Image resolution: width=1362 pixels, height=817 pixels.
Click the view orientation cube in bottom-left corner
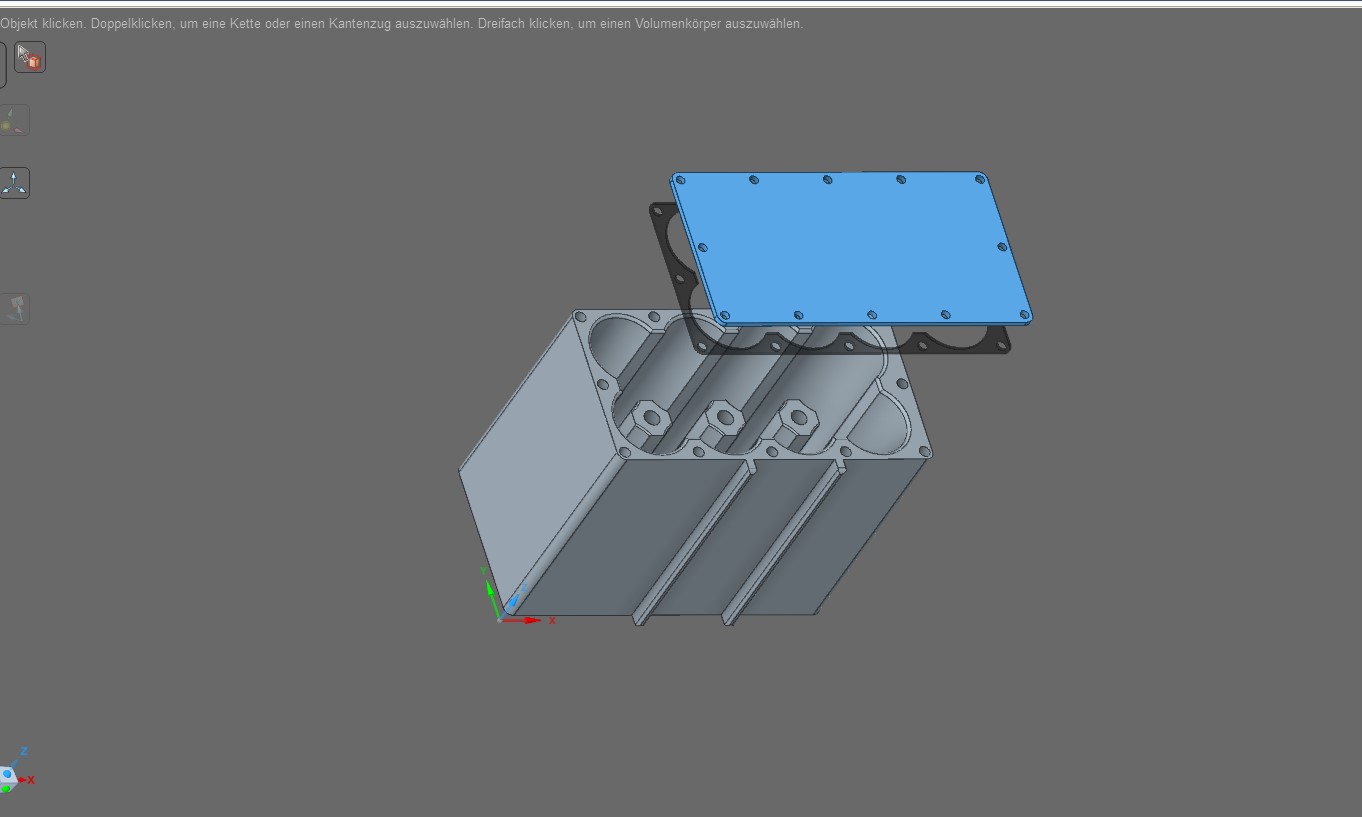click(8, 775)
